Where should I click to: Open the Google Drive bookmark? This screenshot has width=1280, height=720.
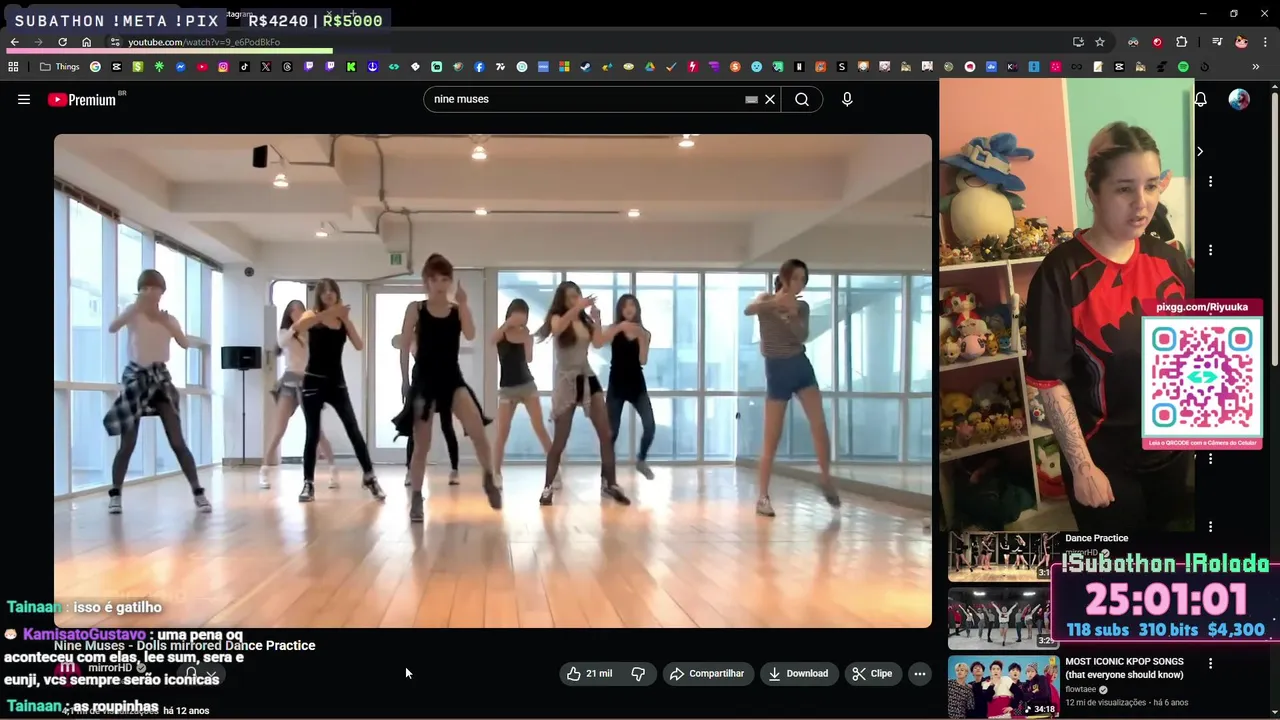coord(649,67)
